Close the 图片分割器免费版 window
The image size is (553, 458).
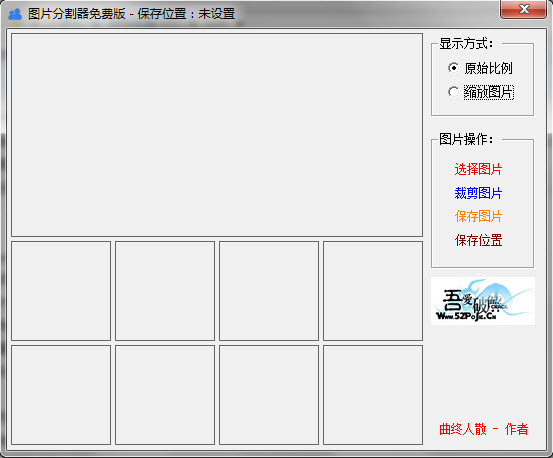[x=523, y=9]
